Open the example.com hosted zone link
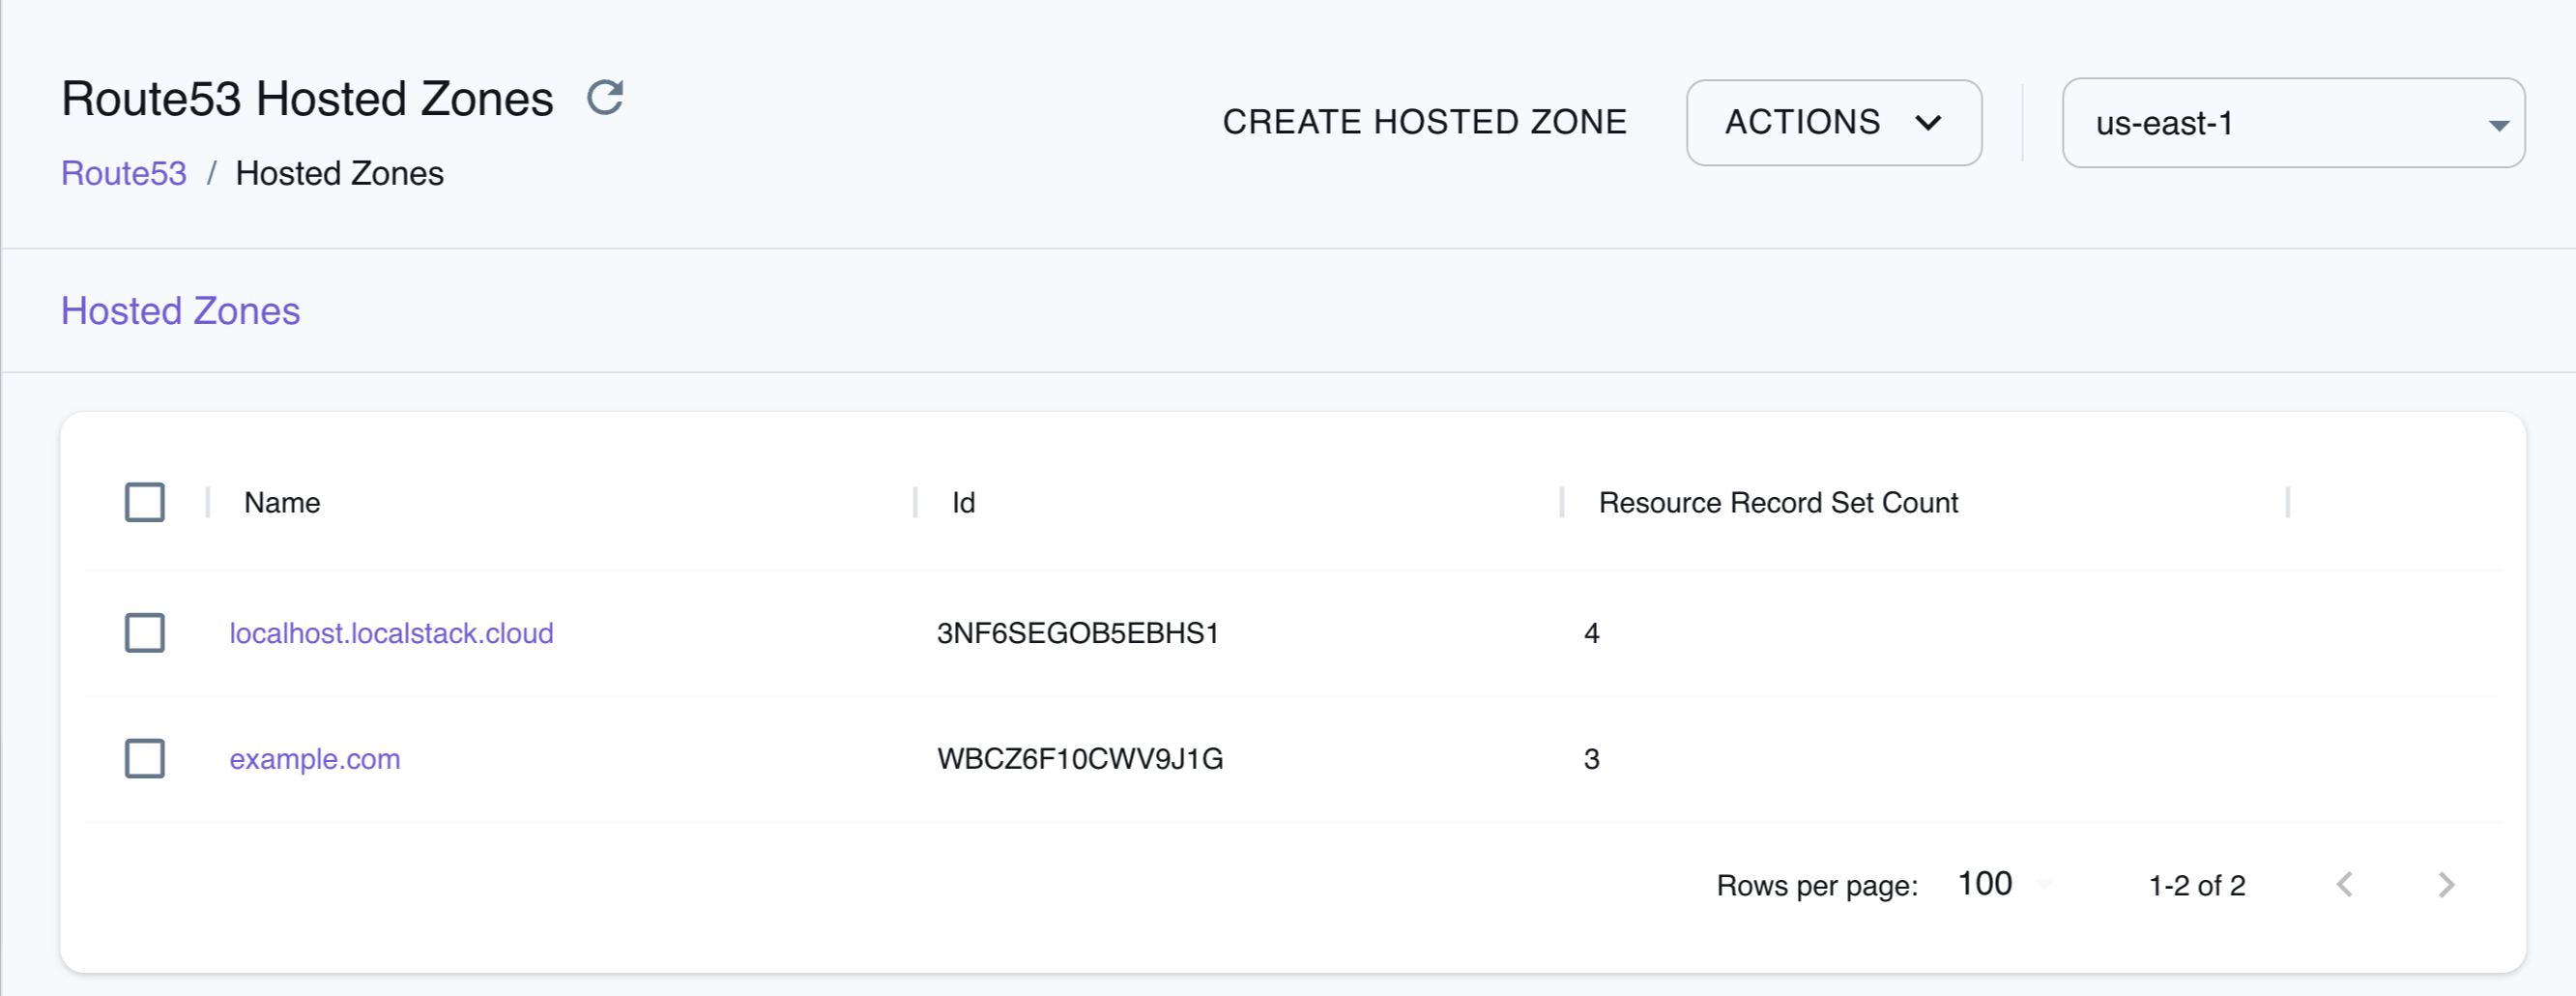 314,759
